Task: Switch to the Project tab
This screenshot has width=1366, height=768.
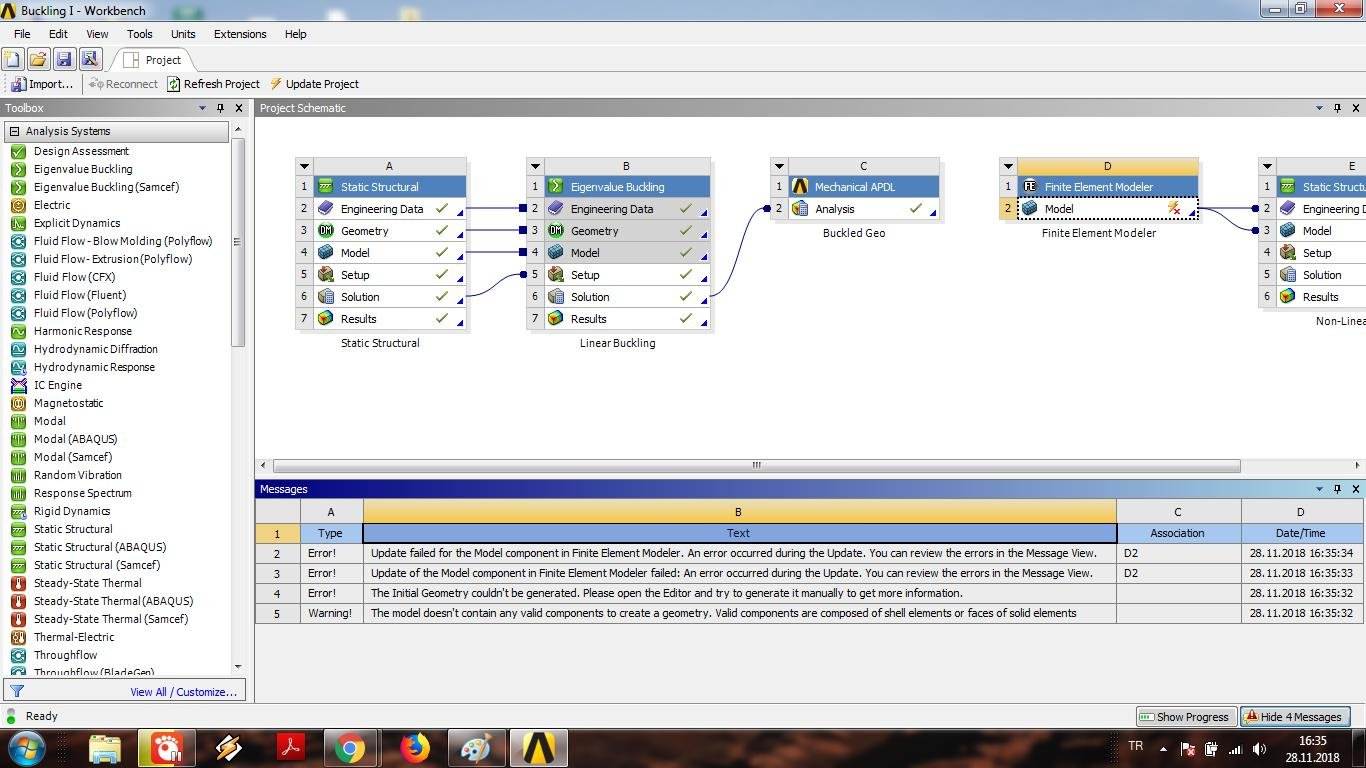Action: coord(152,60)
